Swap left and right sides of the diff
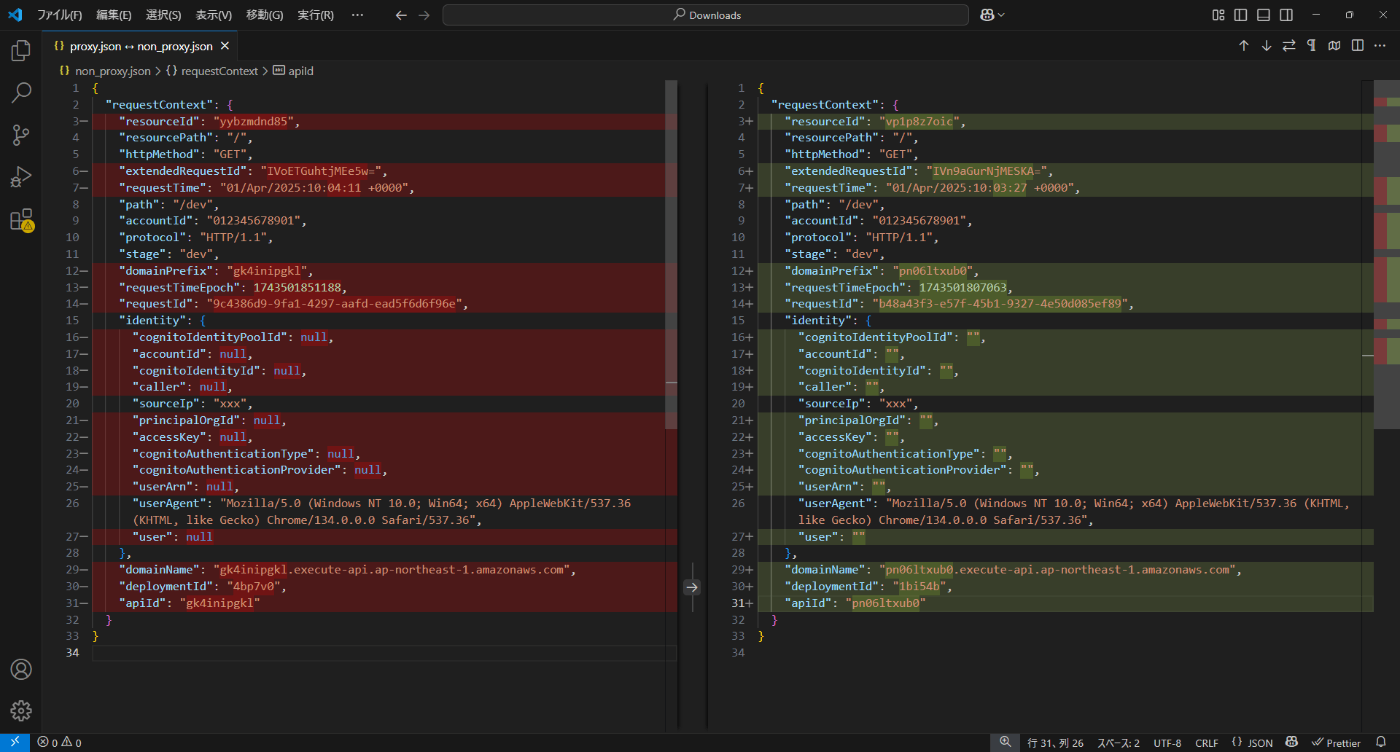The width and height of the screenshot is (1400, 752). 1289,46
